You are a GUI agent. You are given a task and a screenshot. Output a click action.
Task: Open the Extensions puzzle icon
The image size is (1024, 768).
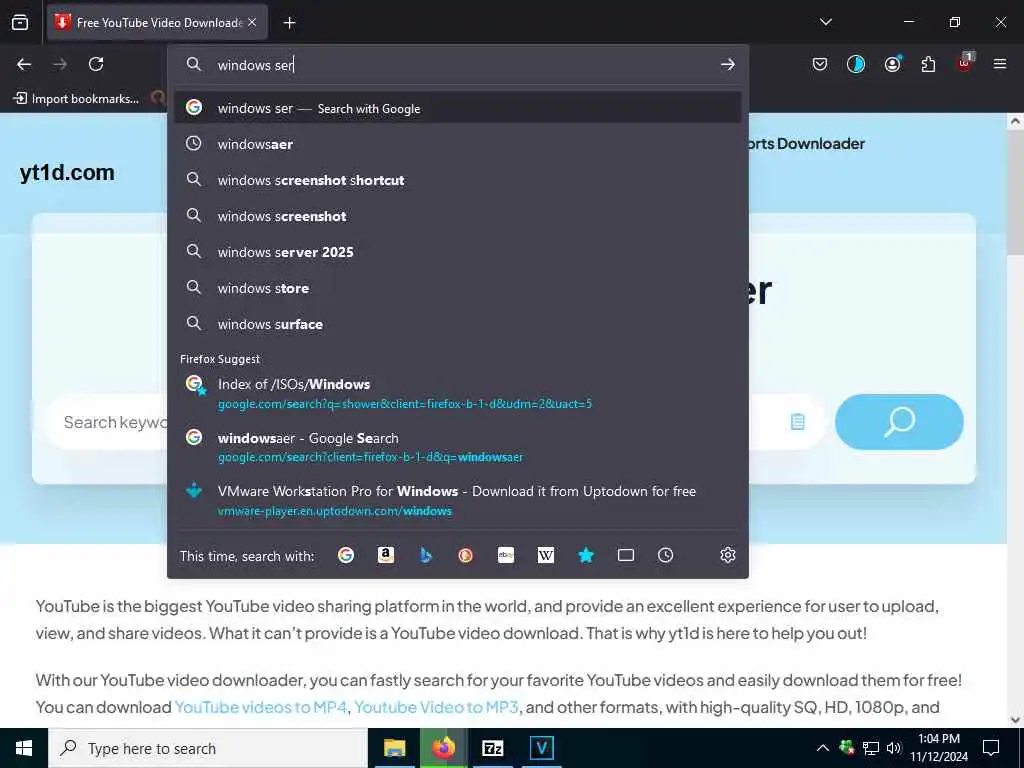click(928, 64)
